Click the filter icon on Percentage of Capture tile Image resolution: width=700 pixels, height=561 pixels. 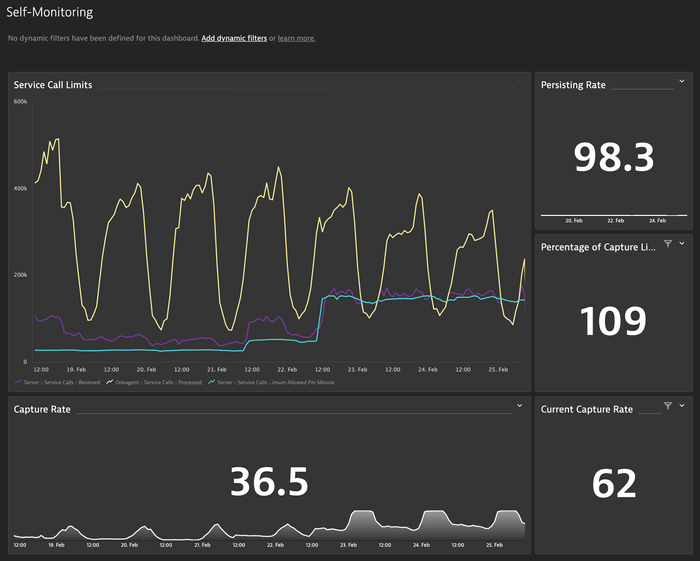(668, 244)
